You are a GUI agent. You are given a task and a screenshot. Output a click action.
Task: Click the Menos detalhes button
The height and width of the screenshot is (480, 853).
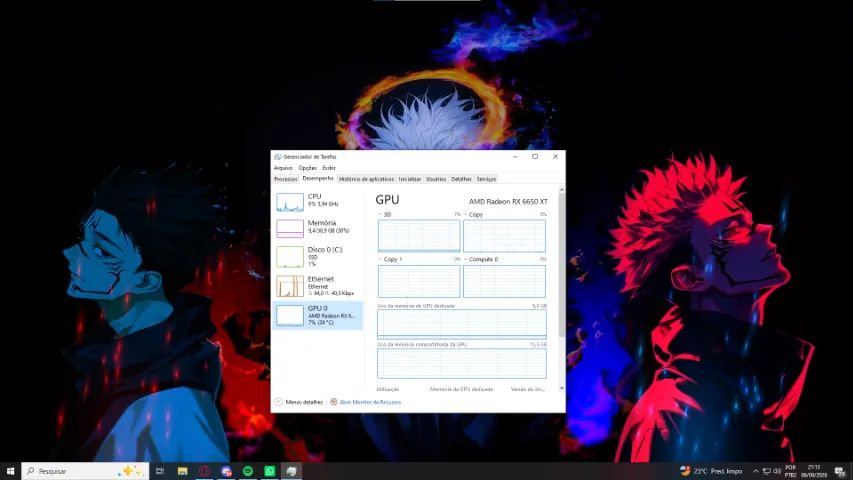pyautogui.click(x=299, y=402)
